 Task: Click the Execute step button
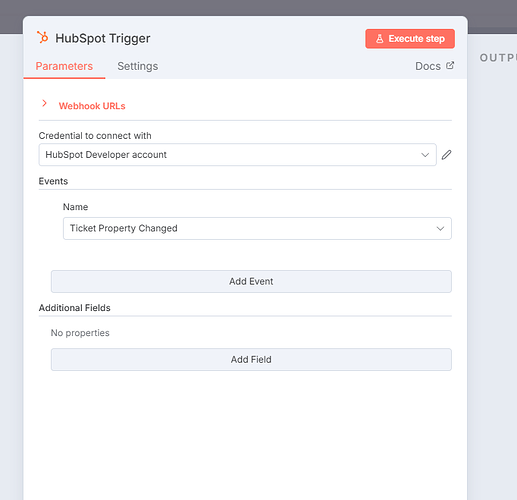tap(410, 39)
